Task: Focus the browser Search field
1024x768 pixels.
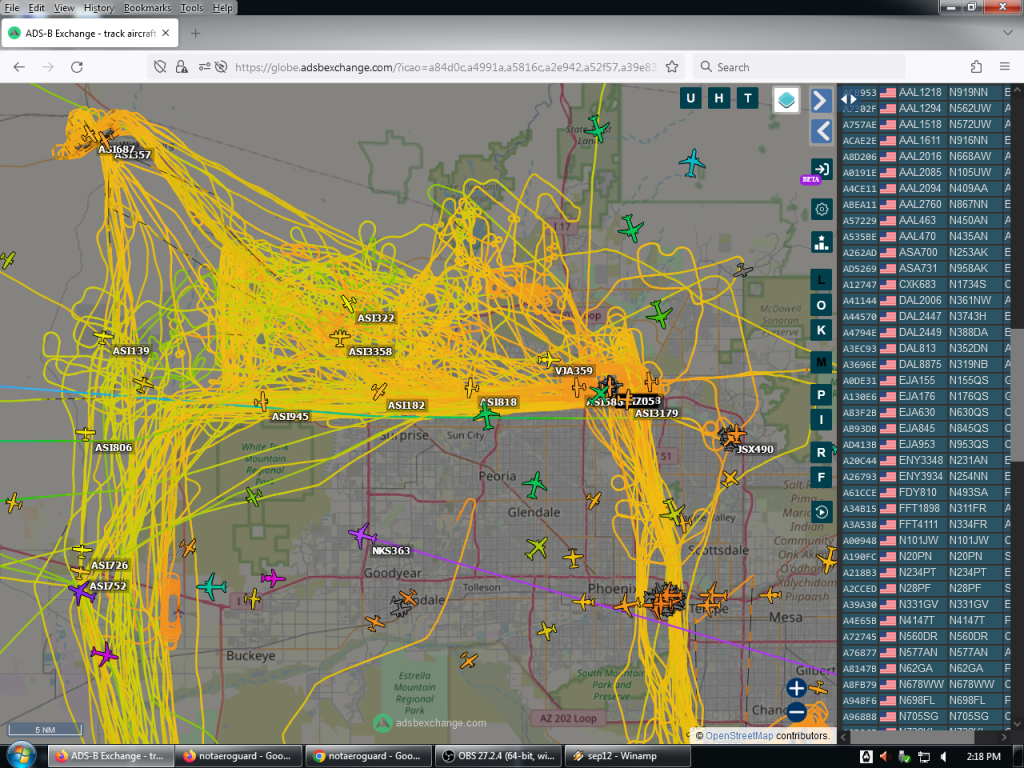Action: click(x=799, y=67)
